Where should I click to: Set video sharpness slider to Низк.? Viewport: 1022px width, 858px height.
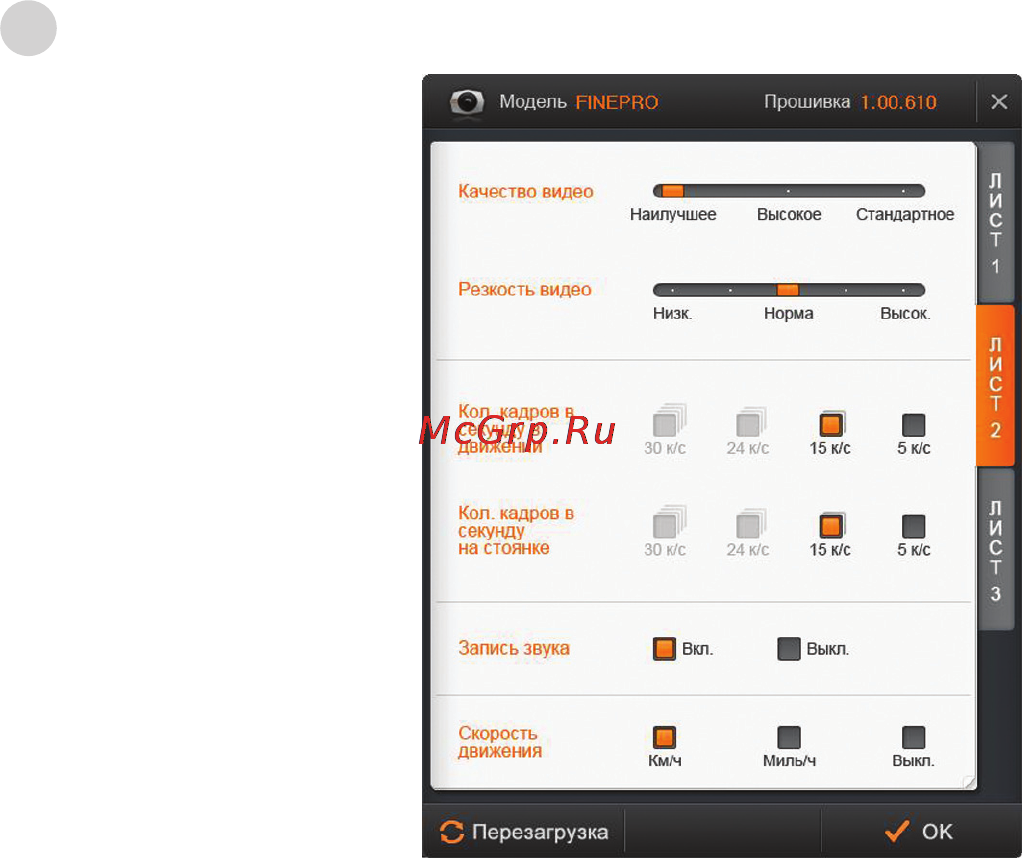(x=672, y=290)
